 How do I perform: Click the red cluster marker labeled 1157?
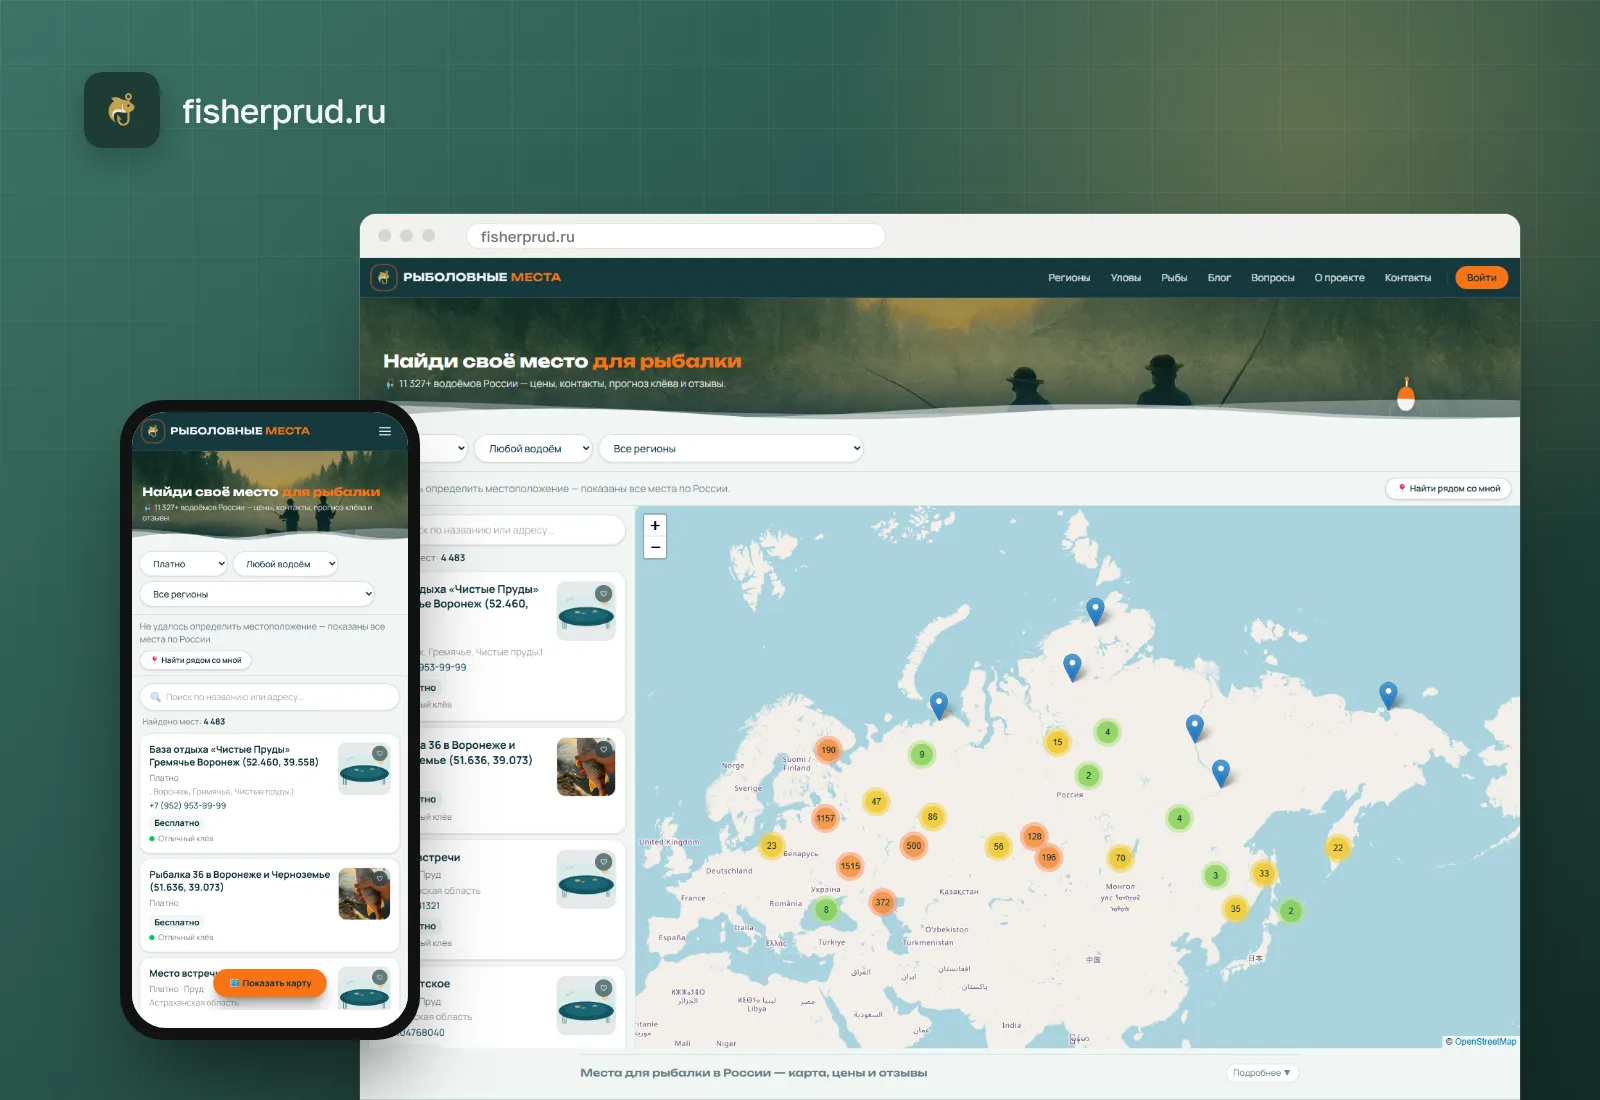[x=825, y=818]
